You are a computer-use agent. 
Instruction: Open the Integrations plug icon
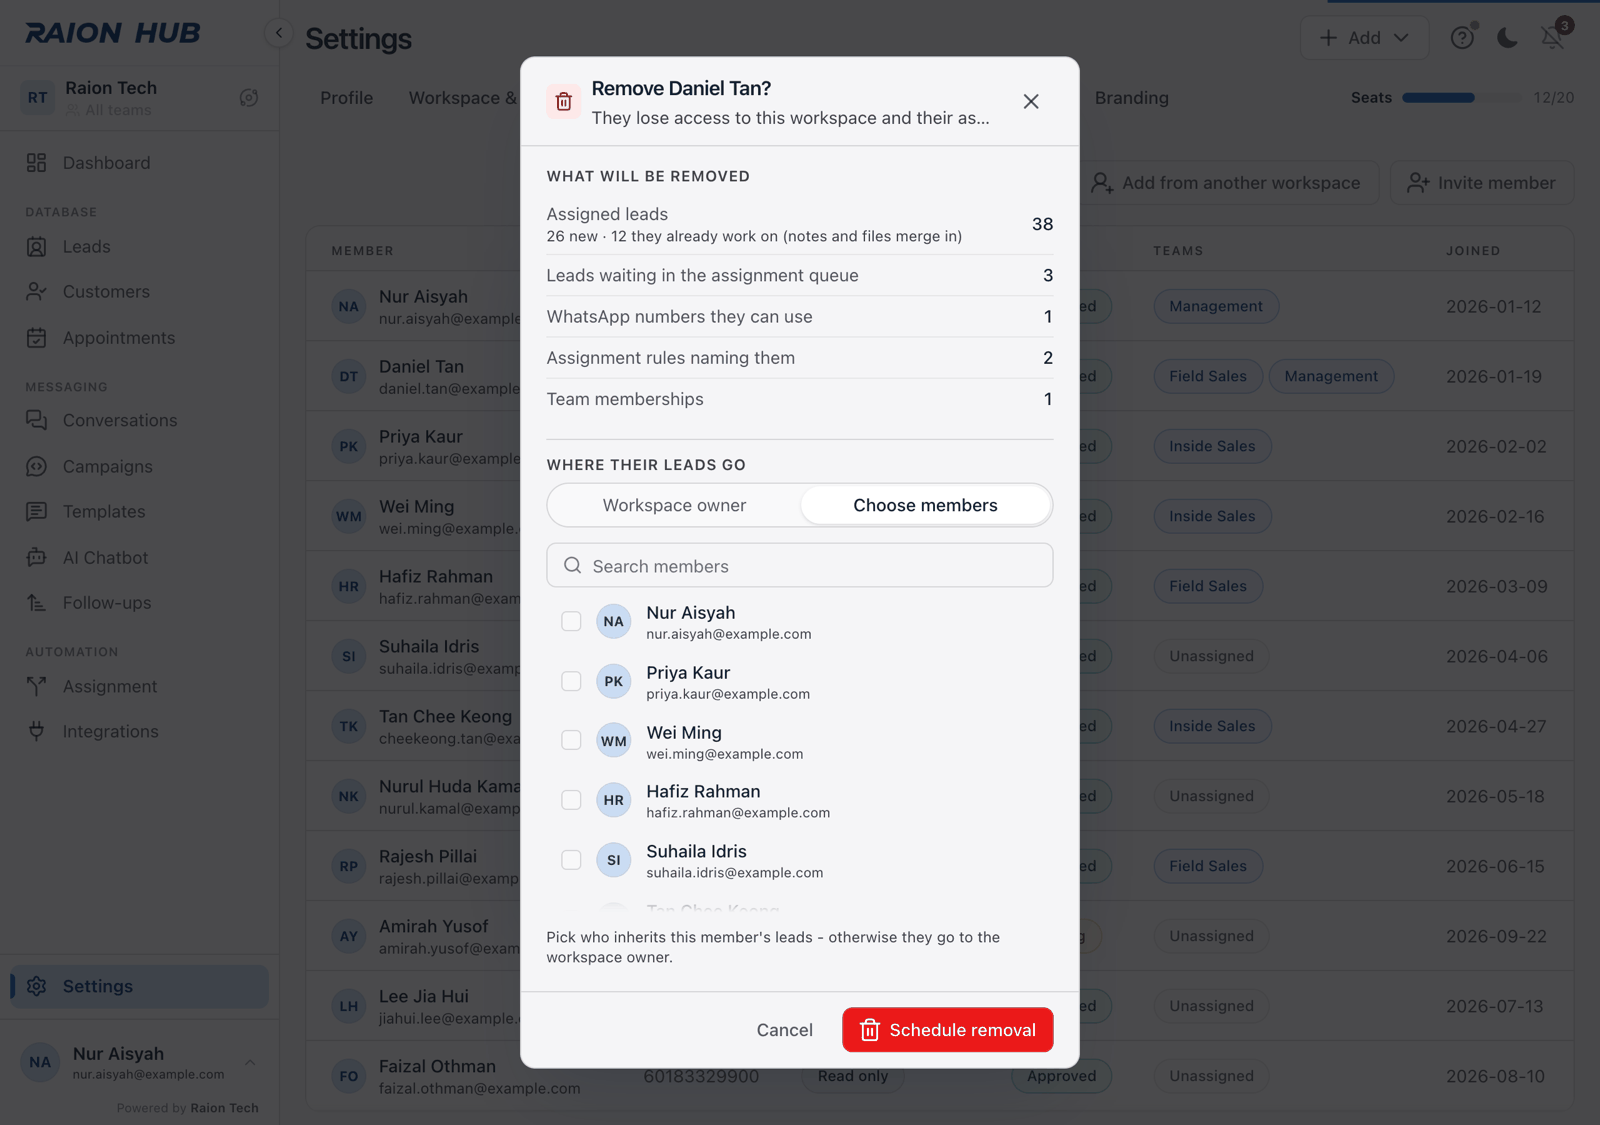37,732
